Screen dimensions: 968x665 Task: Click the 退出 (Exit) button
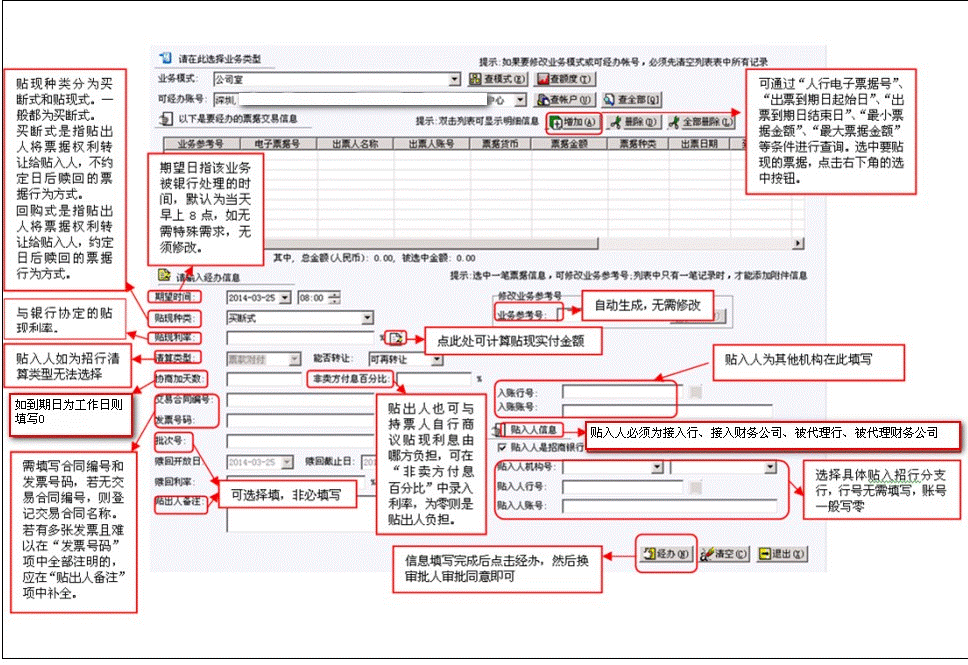pos(780,553)
